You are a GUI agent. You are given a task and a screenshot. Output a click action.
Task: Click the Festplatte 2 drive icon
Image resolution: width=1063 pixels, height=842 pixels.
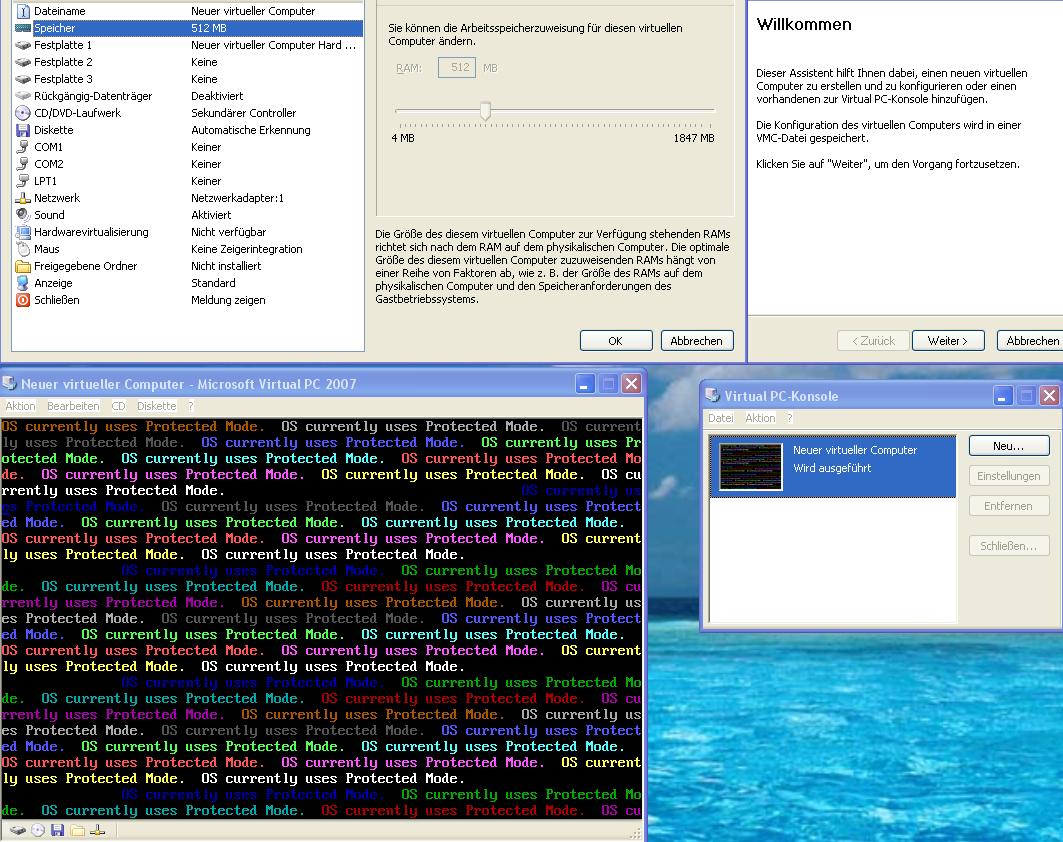point(23,62)
